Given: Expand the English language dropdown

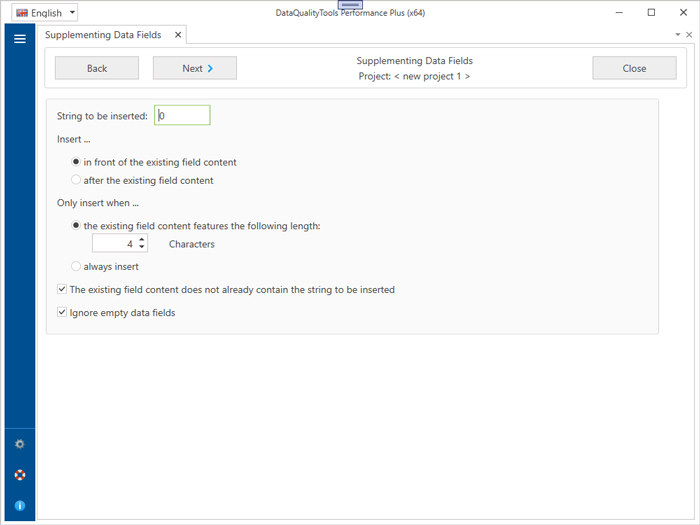Looking at the screenshot, I should pyautogui.click(x=72, y=12).
